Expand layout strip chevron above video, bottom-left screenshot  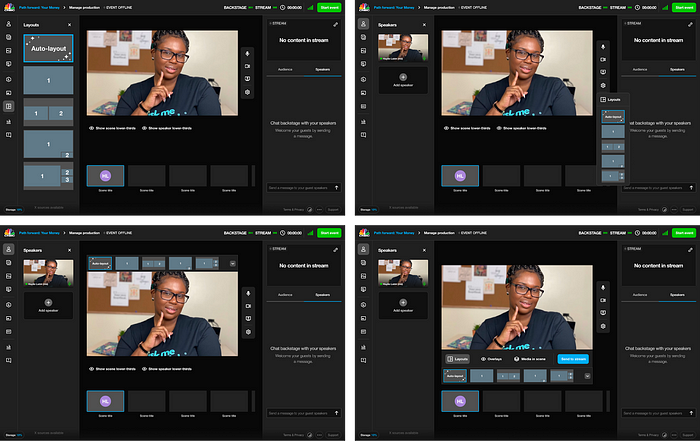tap(233, 264)
